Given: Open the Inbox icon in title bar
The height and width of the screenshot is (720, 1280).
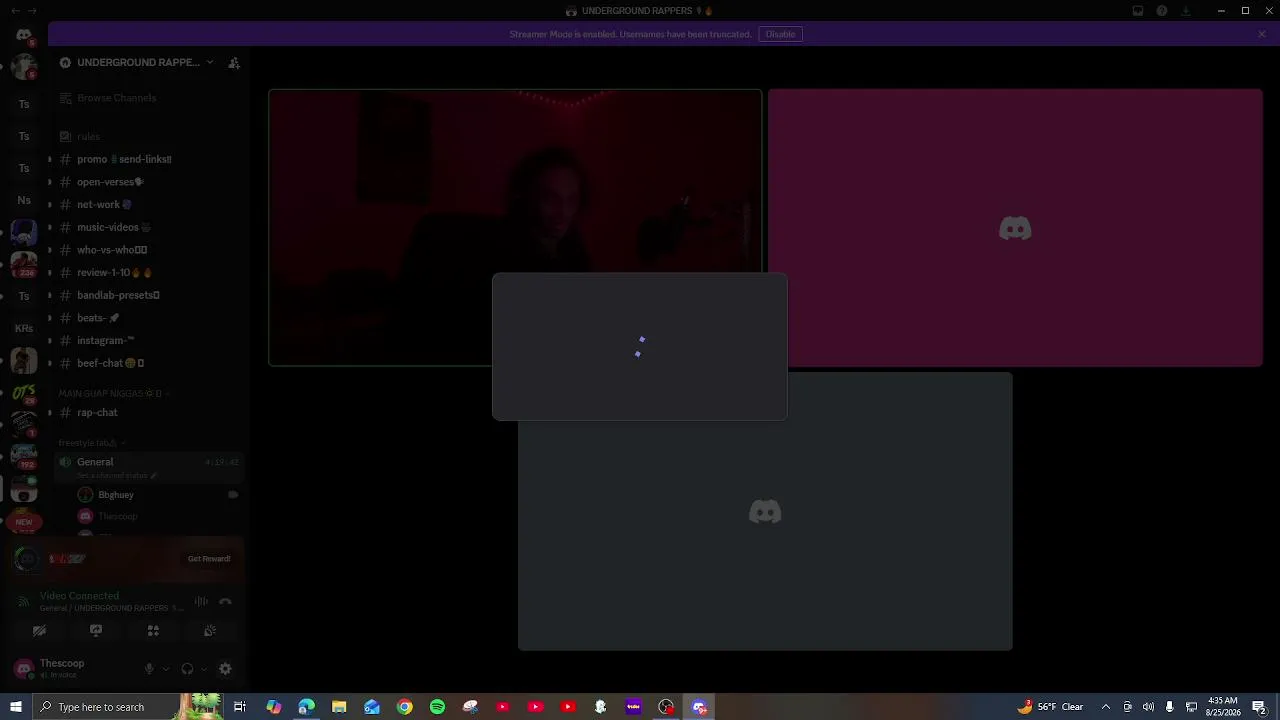Looking at the screenshot, I should [x=1138, y=11].
